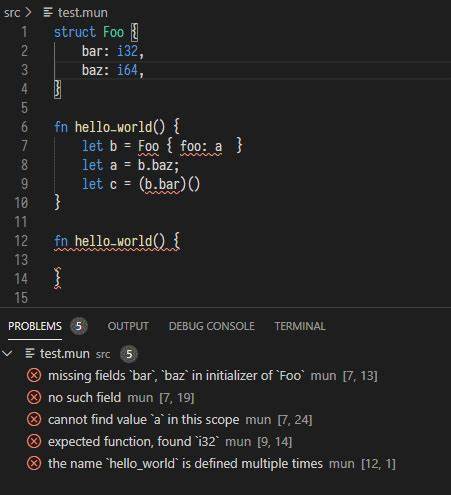Click error icon for no such field
Image resolution: width=451 pixels, height=495 pixels.
pos(34,397)
